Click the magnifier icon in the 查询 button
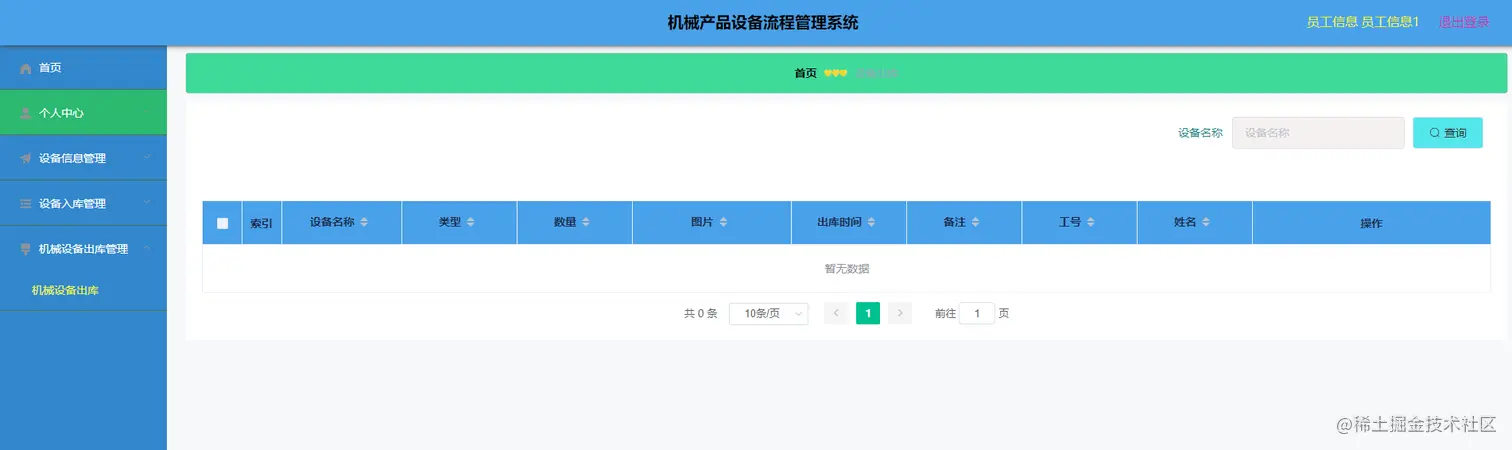The width and height of the screenshot is (1512, 450). click(1435, 133)
